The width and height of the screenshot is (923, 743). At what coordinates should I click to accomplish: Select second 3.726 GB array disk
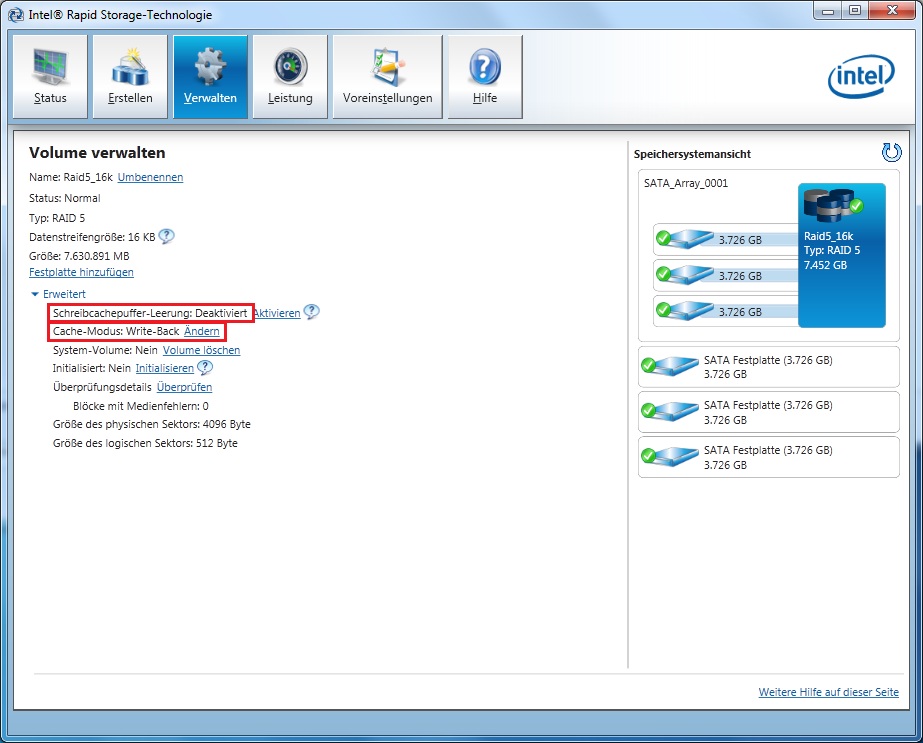pyautogui.click(x=726, y=276)
